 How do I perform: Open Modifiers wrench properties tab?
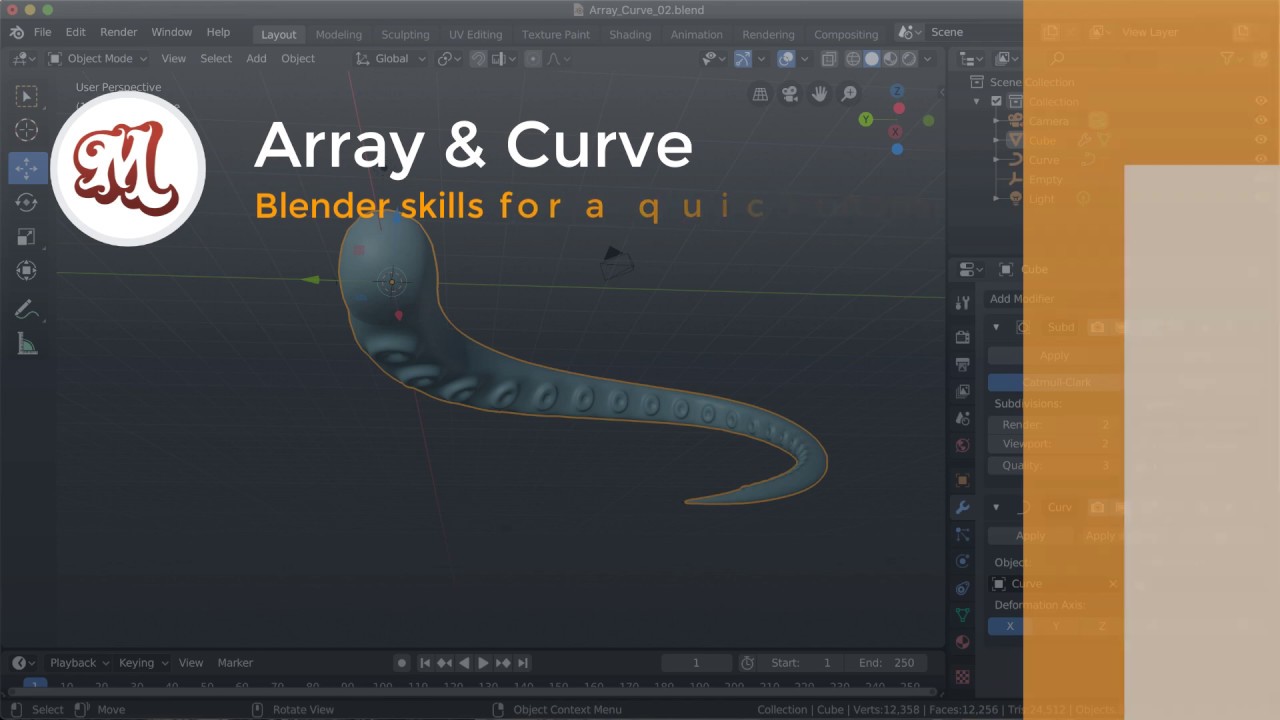(962, 507)
